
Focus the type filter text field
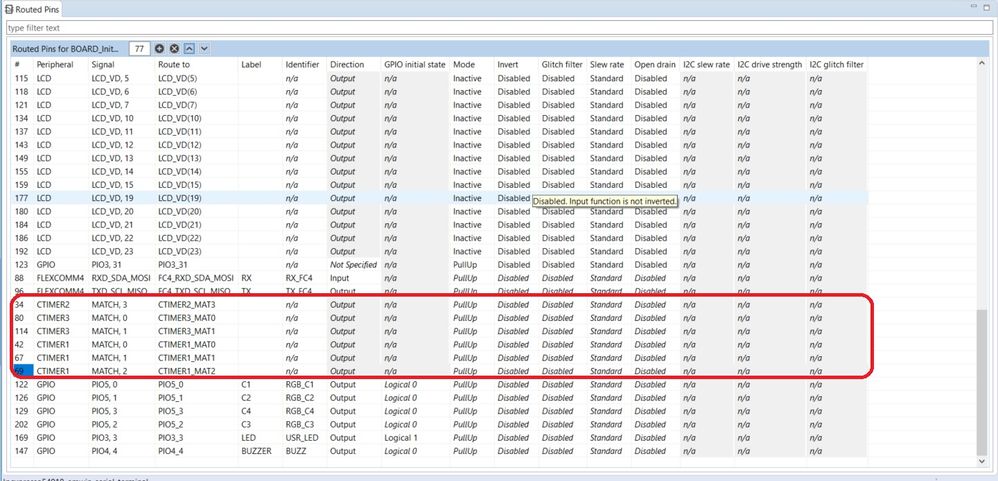[x=499, y=28]
